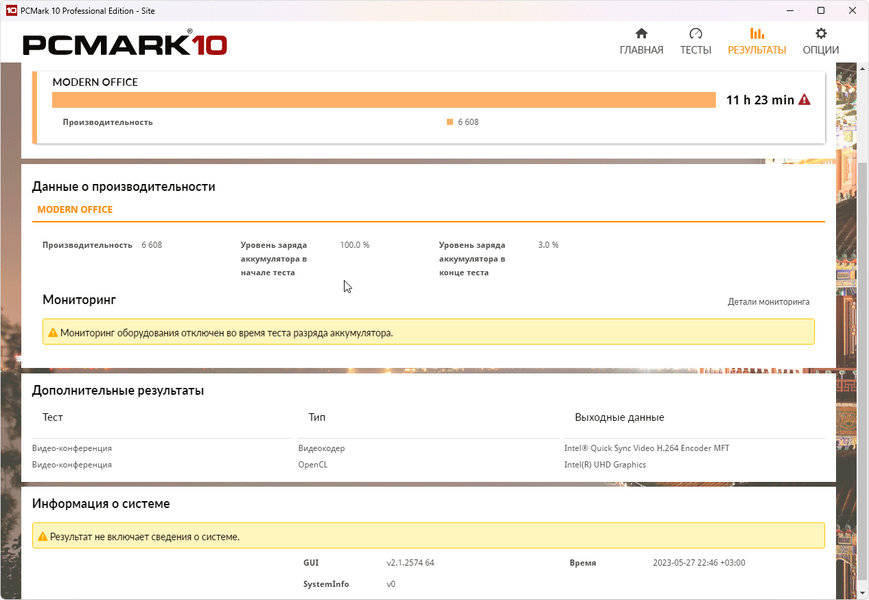
Task: Click the 3.0 % battery end value
Action: pos(548,245)
